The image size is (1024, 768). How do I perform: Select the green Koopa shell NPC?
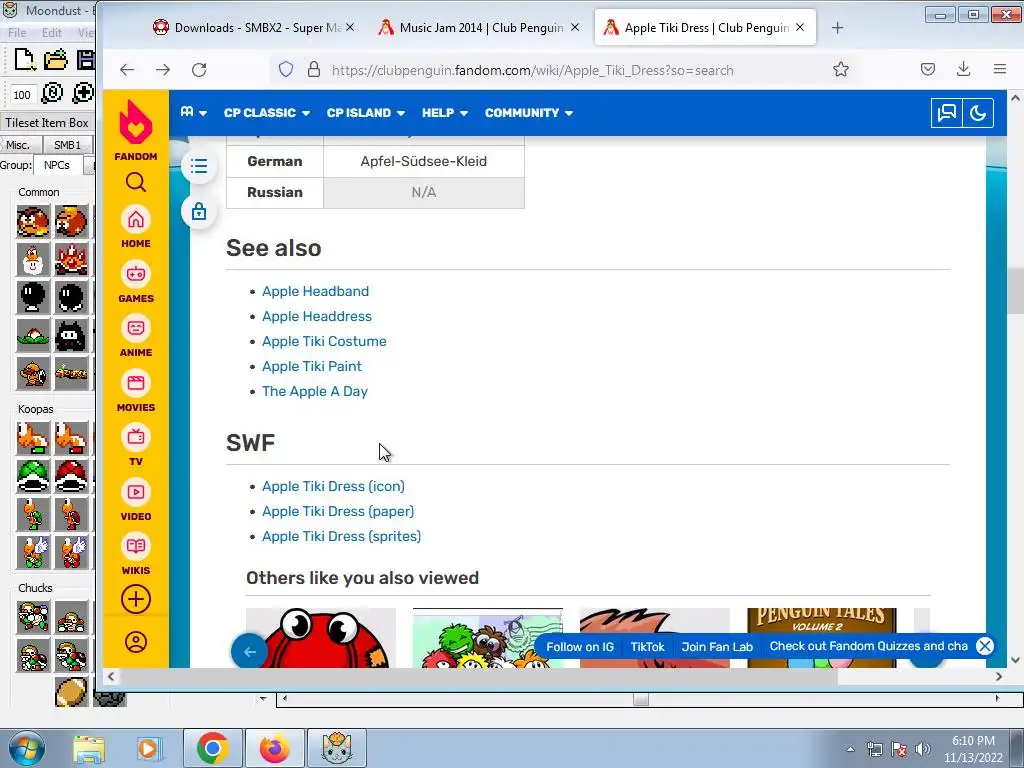(33, 476)
